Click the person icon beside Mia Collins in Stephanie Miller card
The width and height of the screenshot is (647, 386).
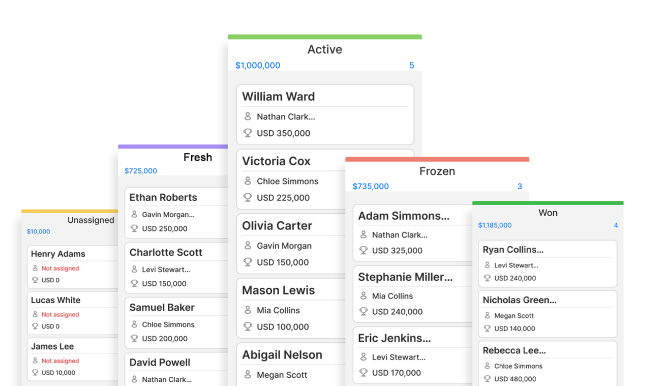click(364, 296)
